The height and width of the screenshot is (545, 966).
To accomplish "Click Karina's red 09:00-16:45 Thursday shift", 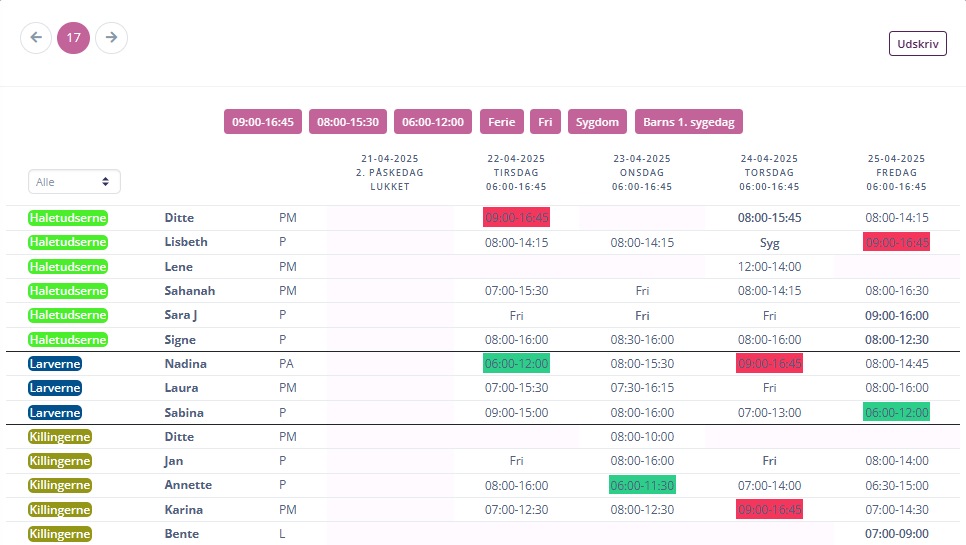I will pos(769,509).
